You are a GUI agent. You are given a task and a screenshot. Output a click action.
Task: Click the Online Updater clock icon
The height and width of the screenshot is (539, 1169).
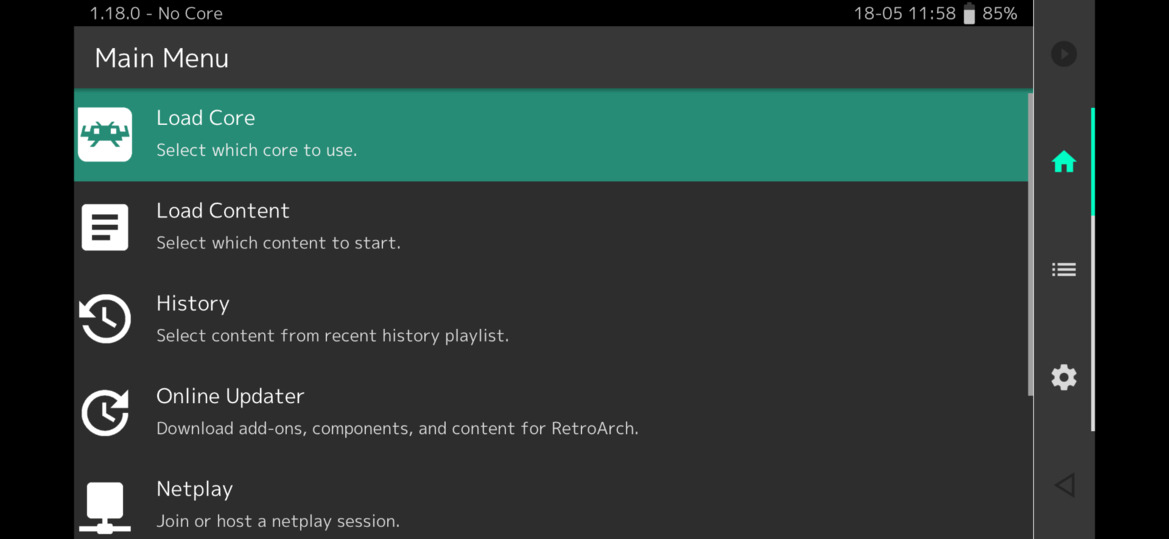pos(105,412)
